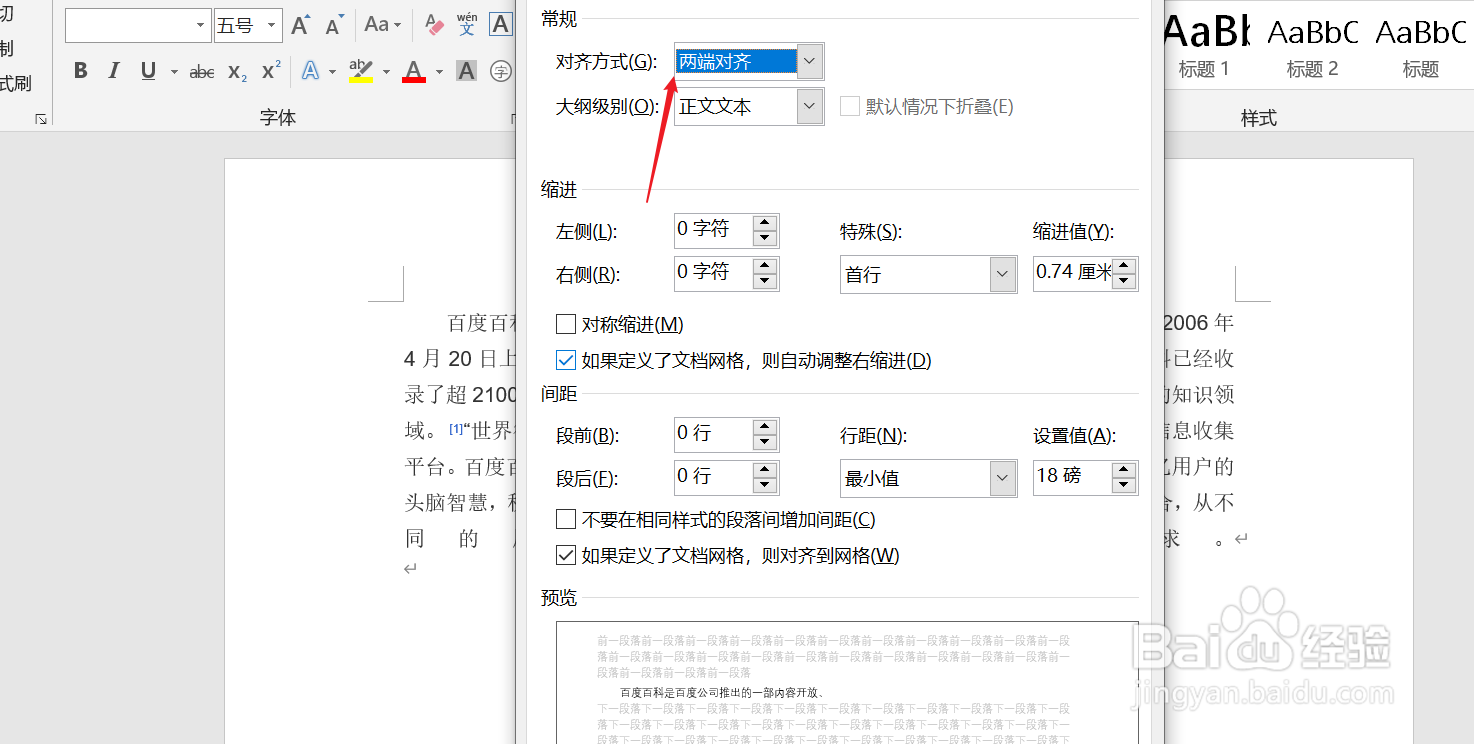Open the 行距 line spacing dropdown
Screen dimensions: 1474x744
[x=1003, y=478]
